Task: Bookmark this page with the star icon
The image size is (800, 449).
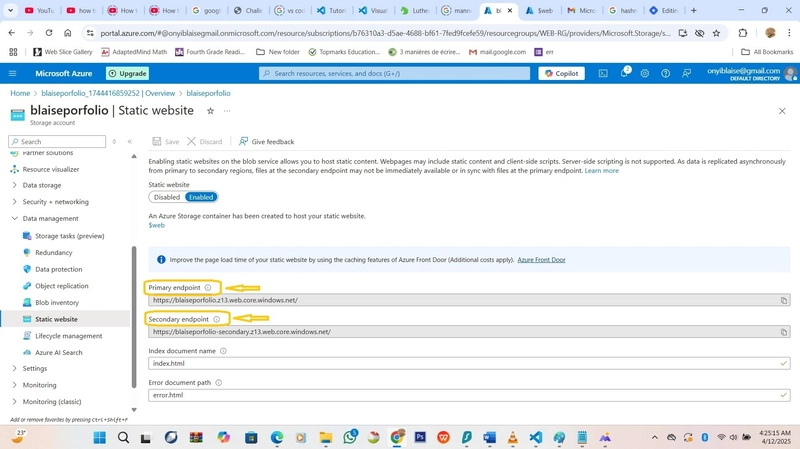Action: pyautogui.click(x=716, y=33)
